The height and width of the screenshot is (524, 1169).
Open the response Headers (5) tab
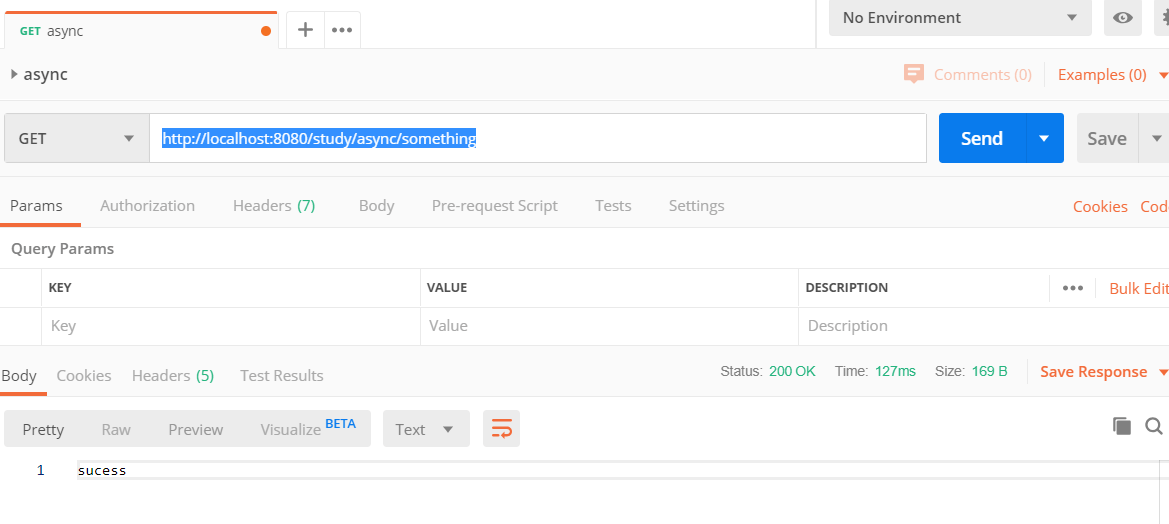pyautogui.click(x=173, y=376)
